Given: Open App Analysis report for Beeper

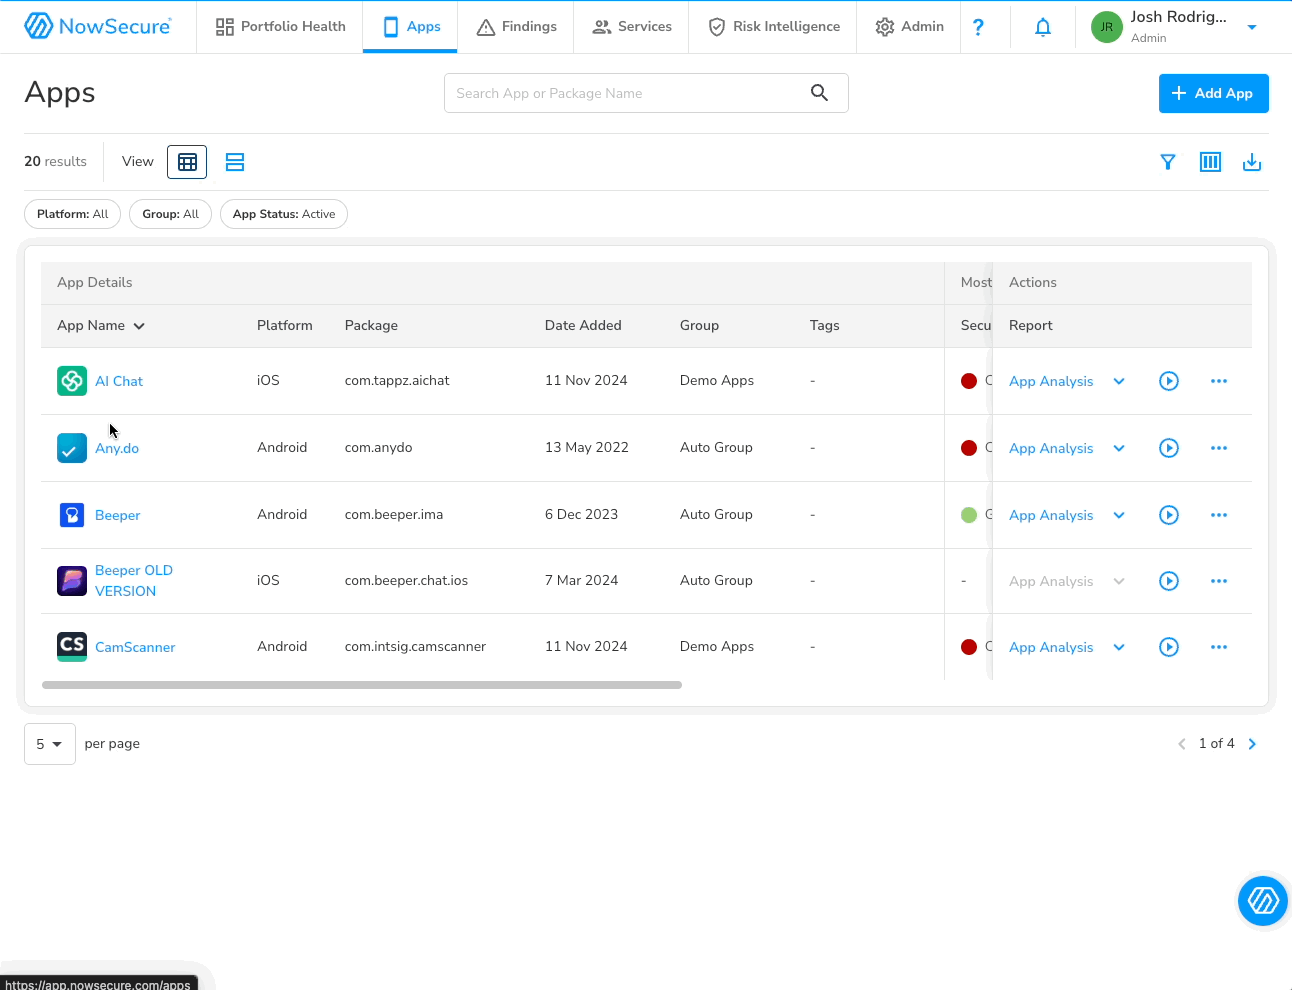Looking at the screenshot, I should pyautogui.click(x=1051, y=515).
